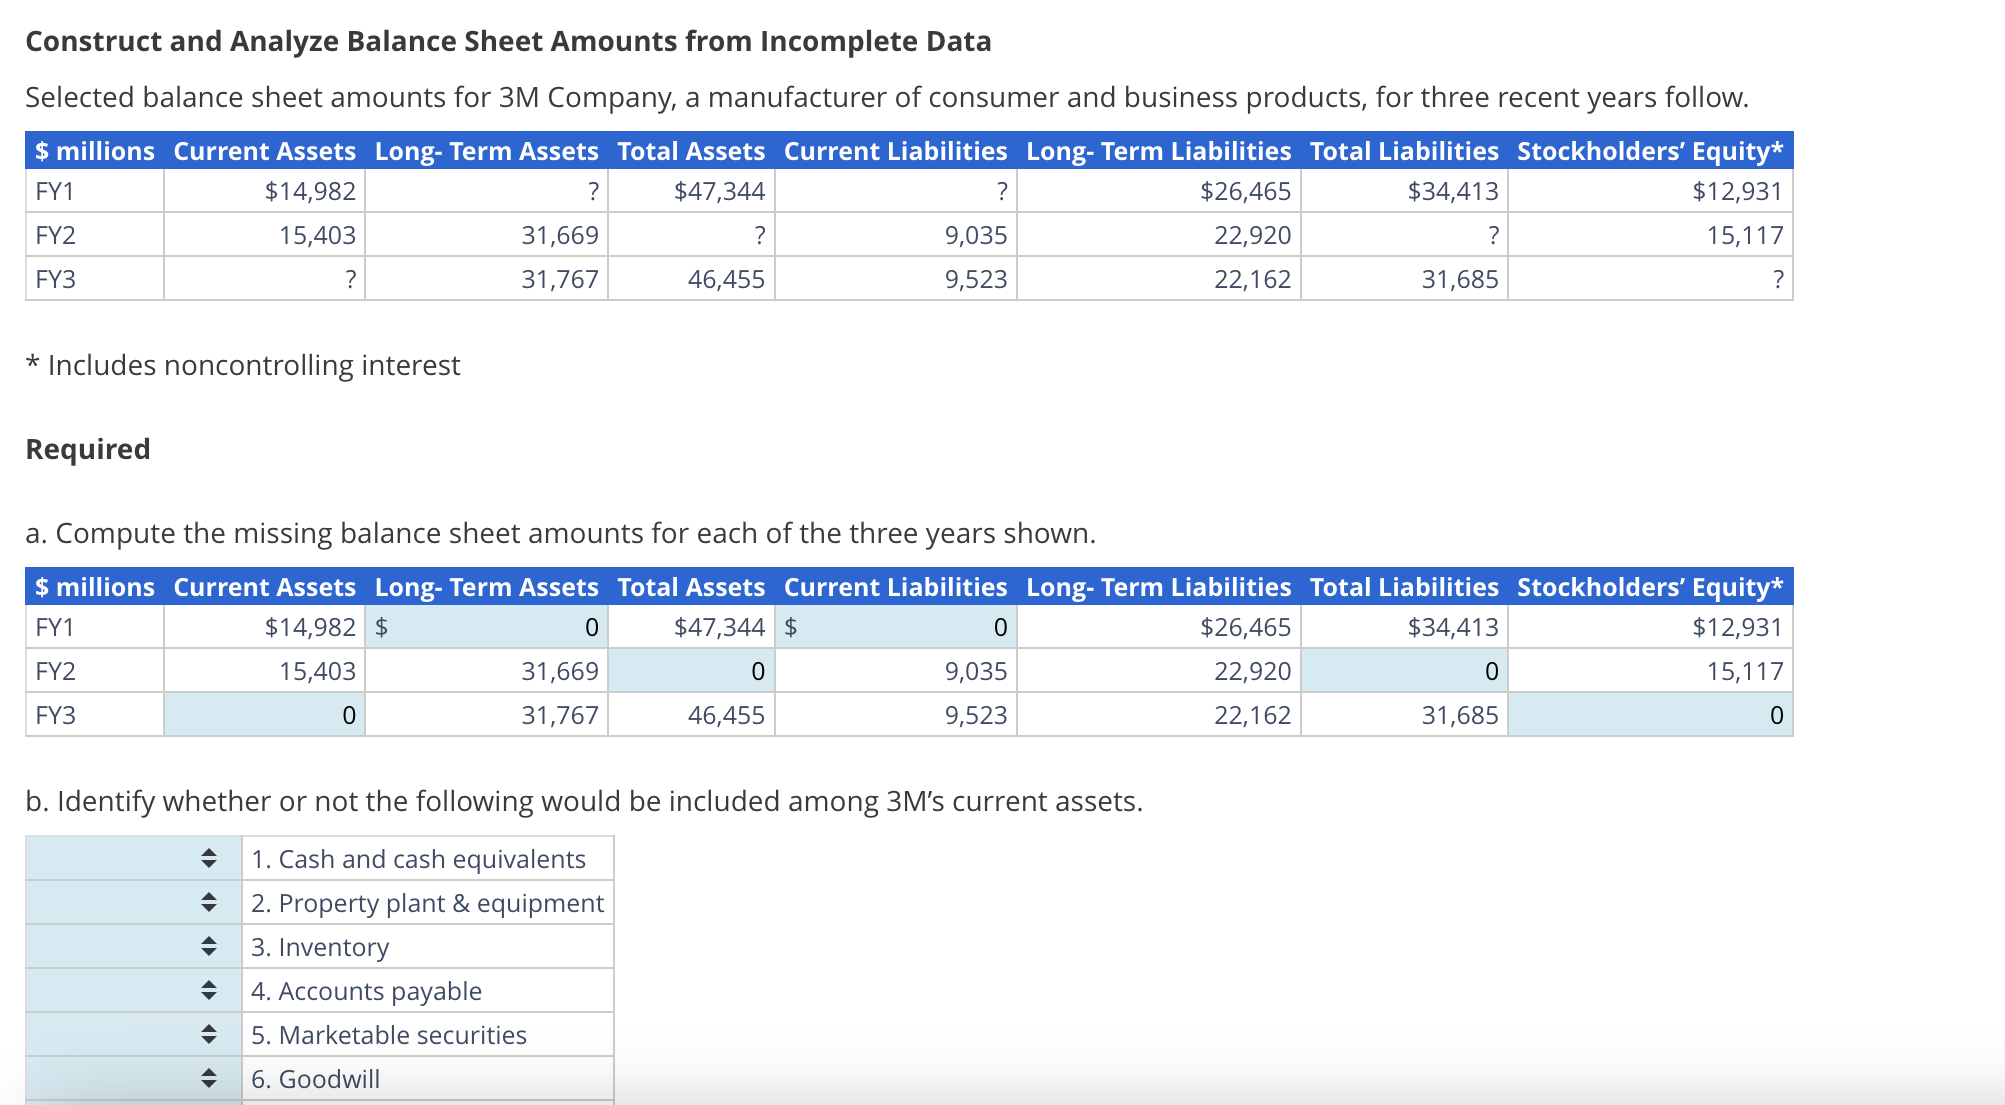Click the $ millions header cell
The width and height of the screenshot is (2005, 1105).
[94, 588]
